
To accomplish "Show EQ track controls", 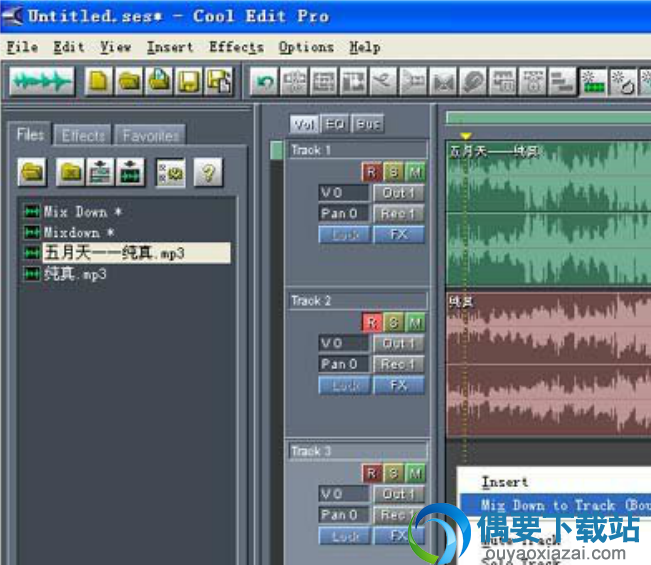I will pyautogui.click(x=335, y=124).
